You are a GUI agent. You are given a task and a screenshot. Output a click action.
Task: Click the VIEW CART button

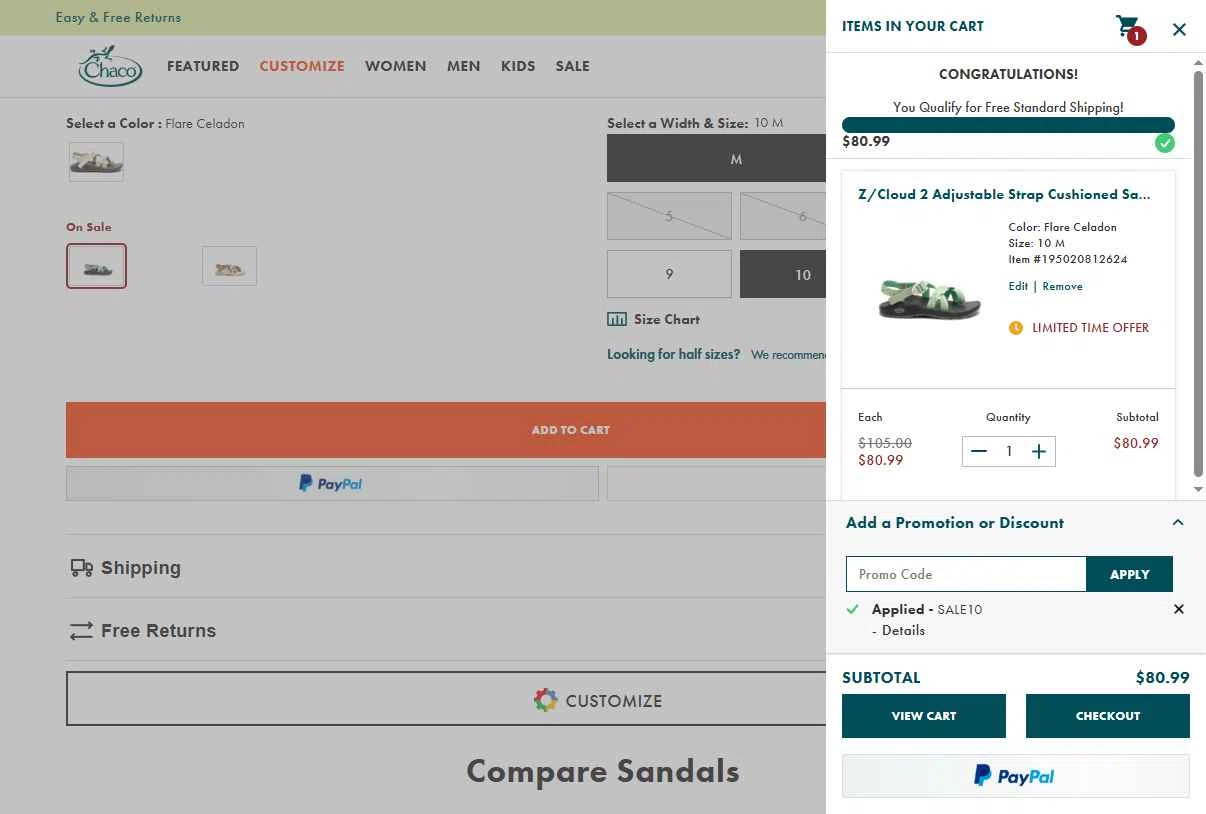pyautogui.click(x=924, y=716)
